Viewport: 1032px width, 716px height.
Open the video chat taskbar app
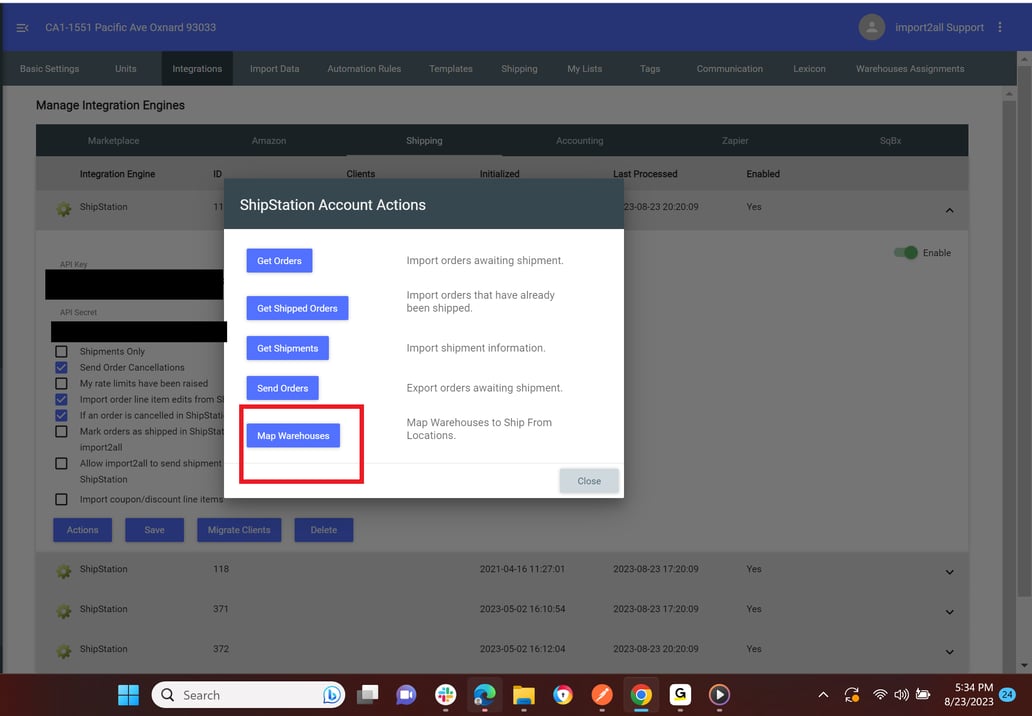coord(406,695)
